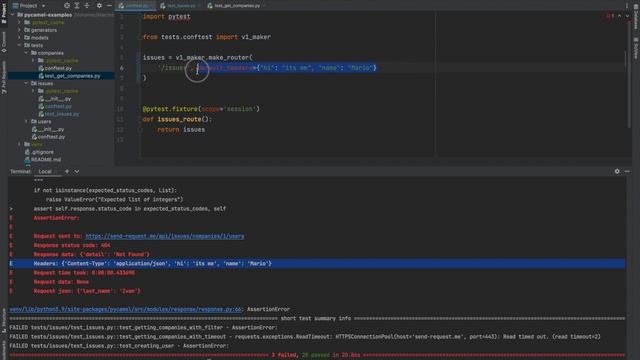Hide the Terminal panel
This screenshot has height=360, width=640.
click(x=627, y=171)
